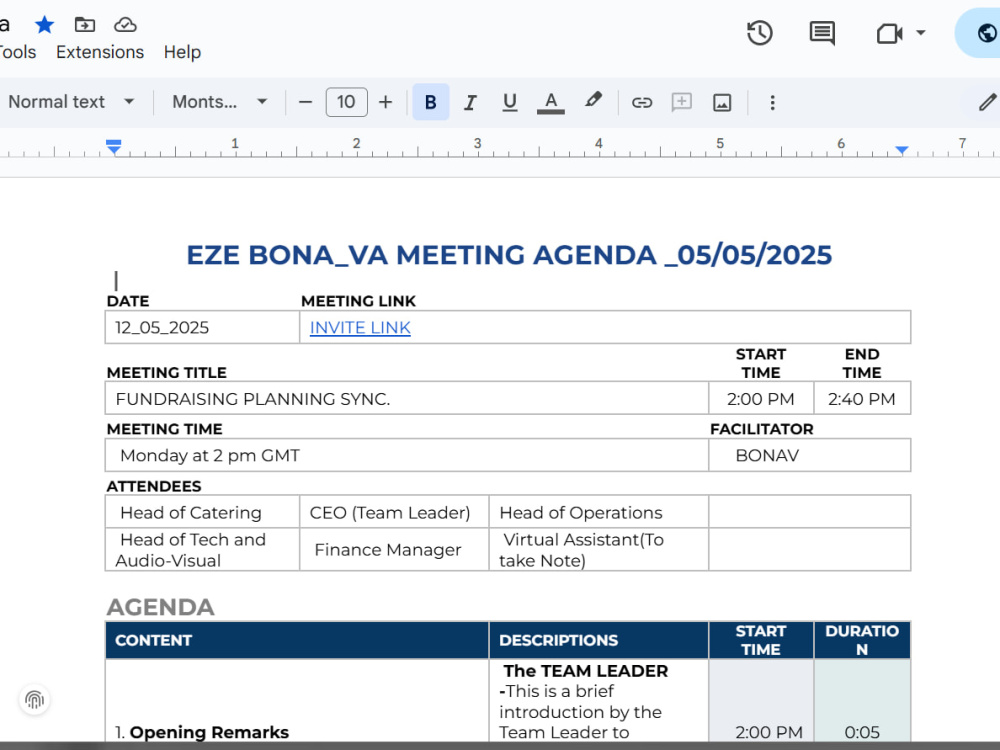The height and width of the screenshot is (750, 1000).
Task: Click The TEAM LEADER description text
Action: (x=585, y=671)
